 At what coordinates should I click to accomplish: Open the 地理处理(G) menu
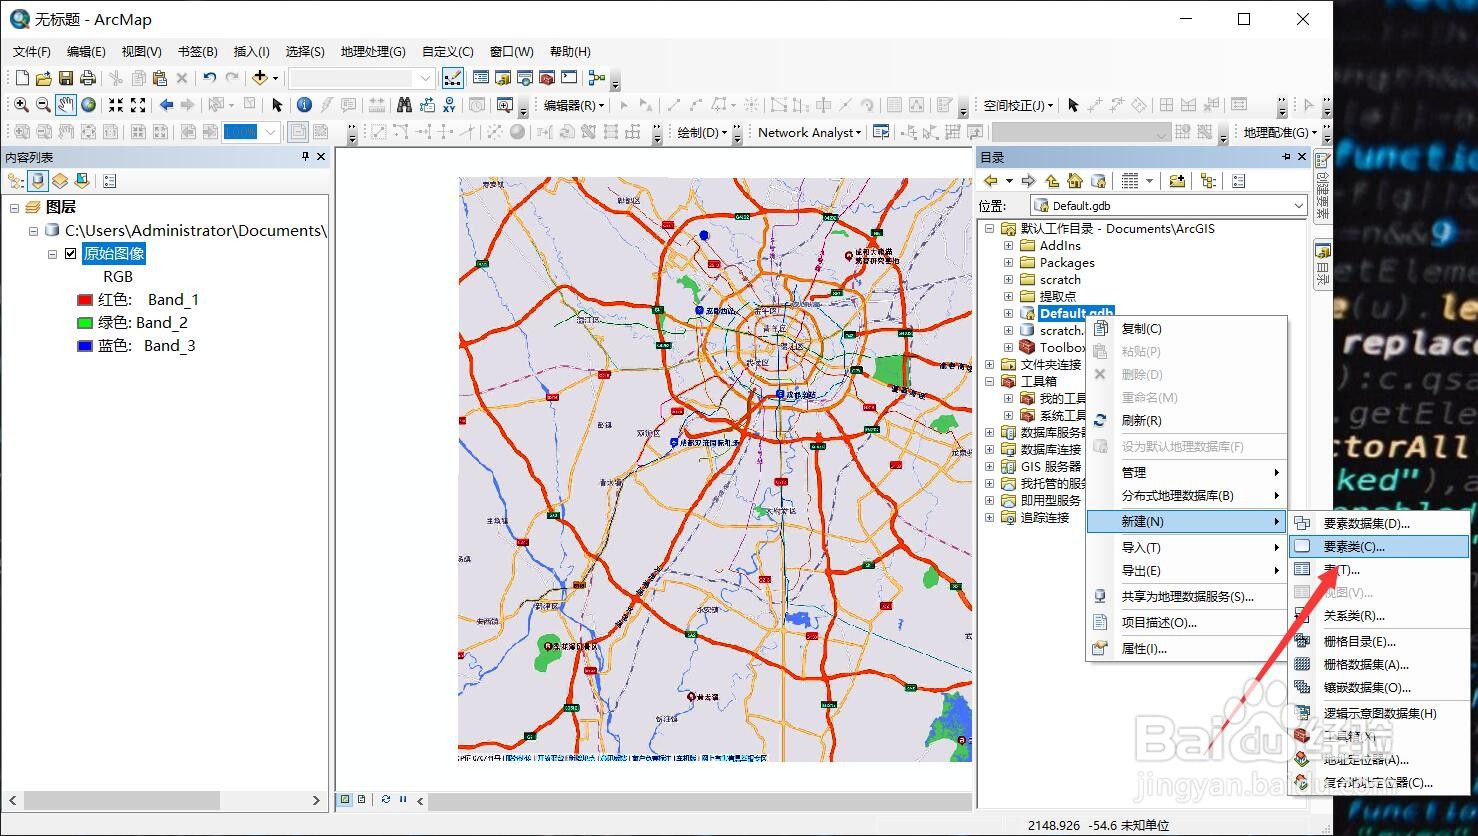pos(373,51)
